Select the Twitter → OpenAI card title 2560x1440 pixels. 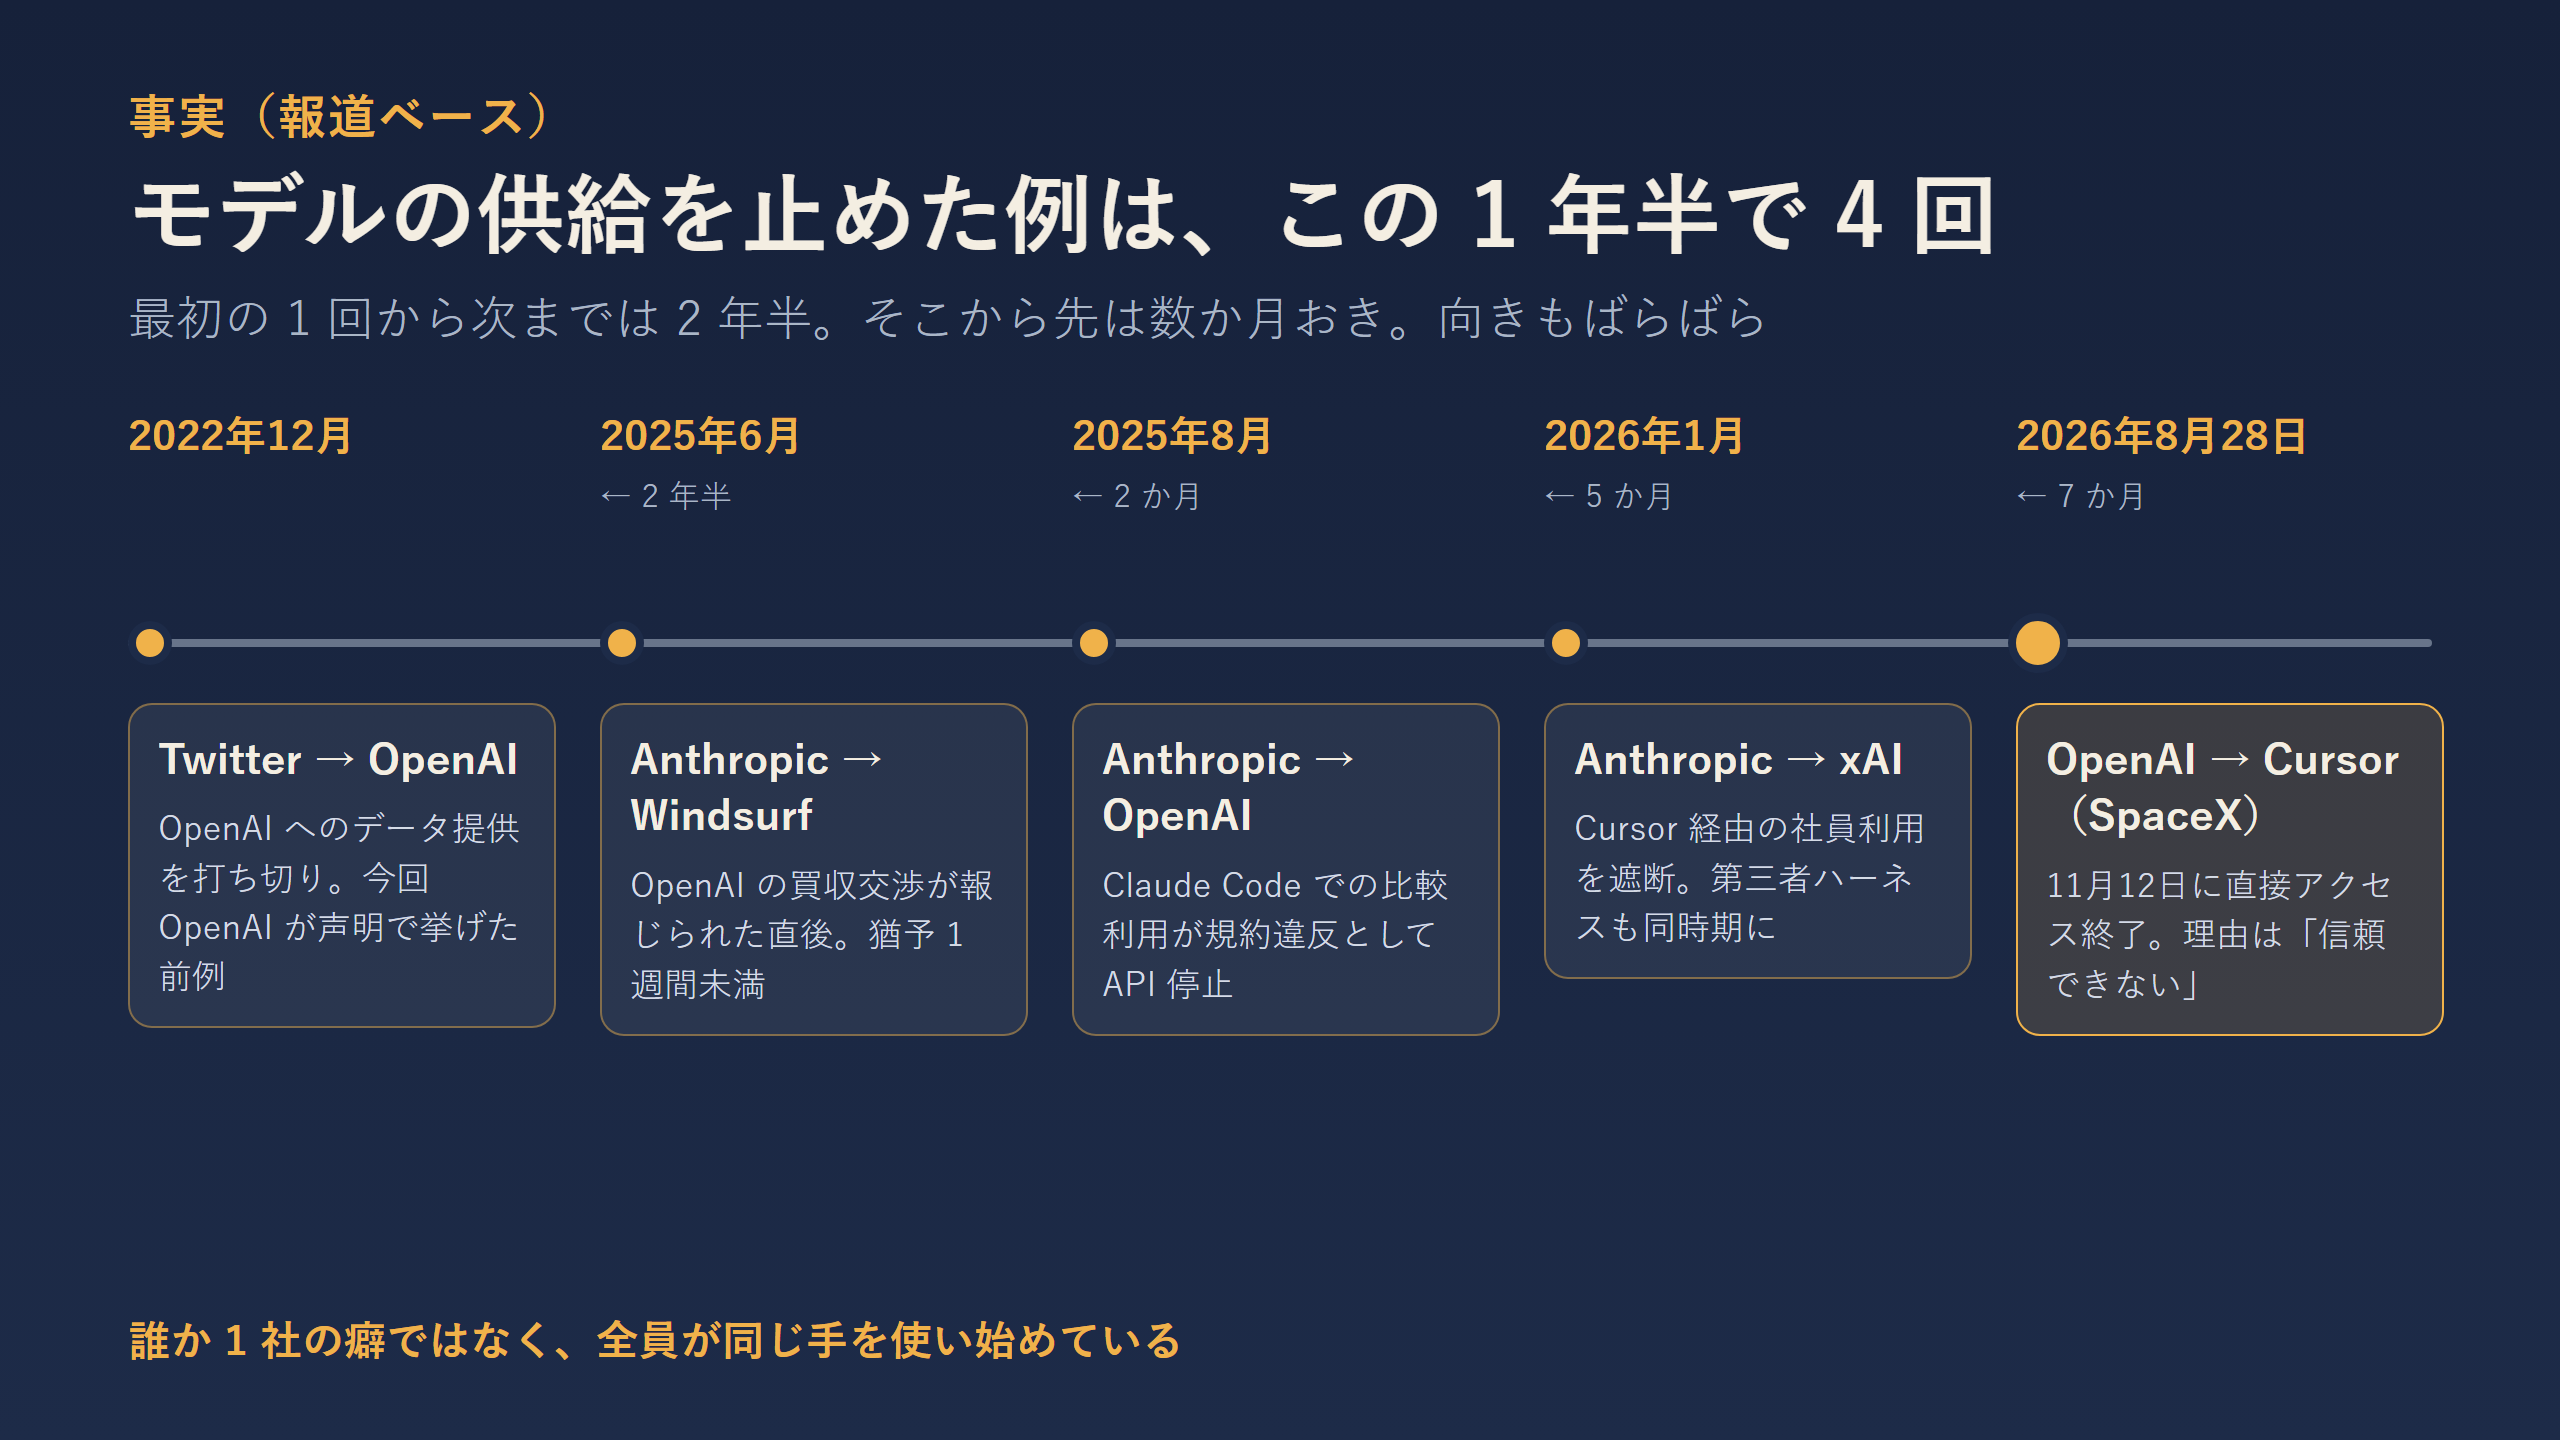(338, 760)
